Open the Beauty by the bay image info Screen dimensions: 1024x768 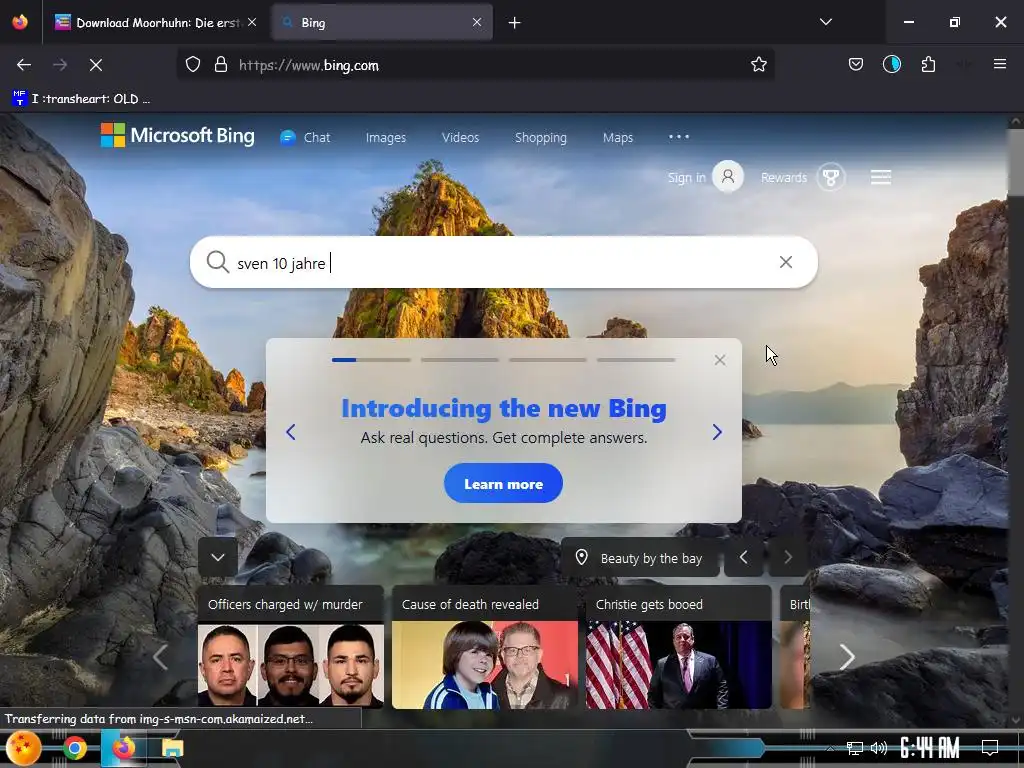click(640, 558)
